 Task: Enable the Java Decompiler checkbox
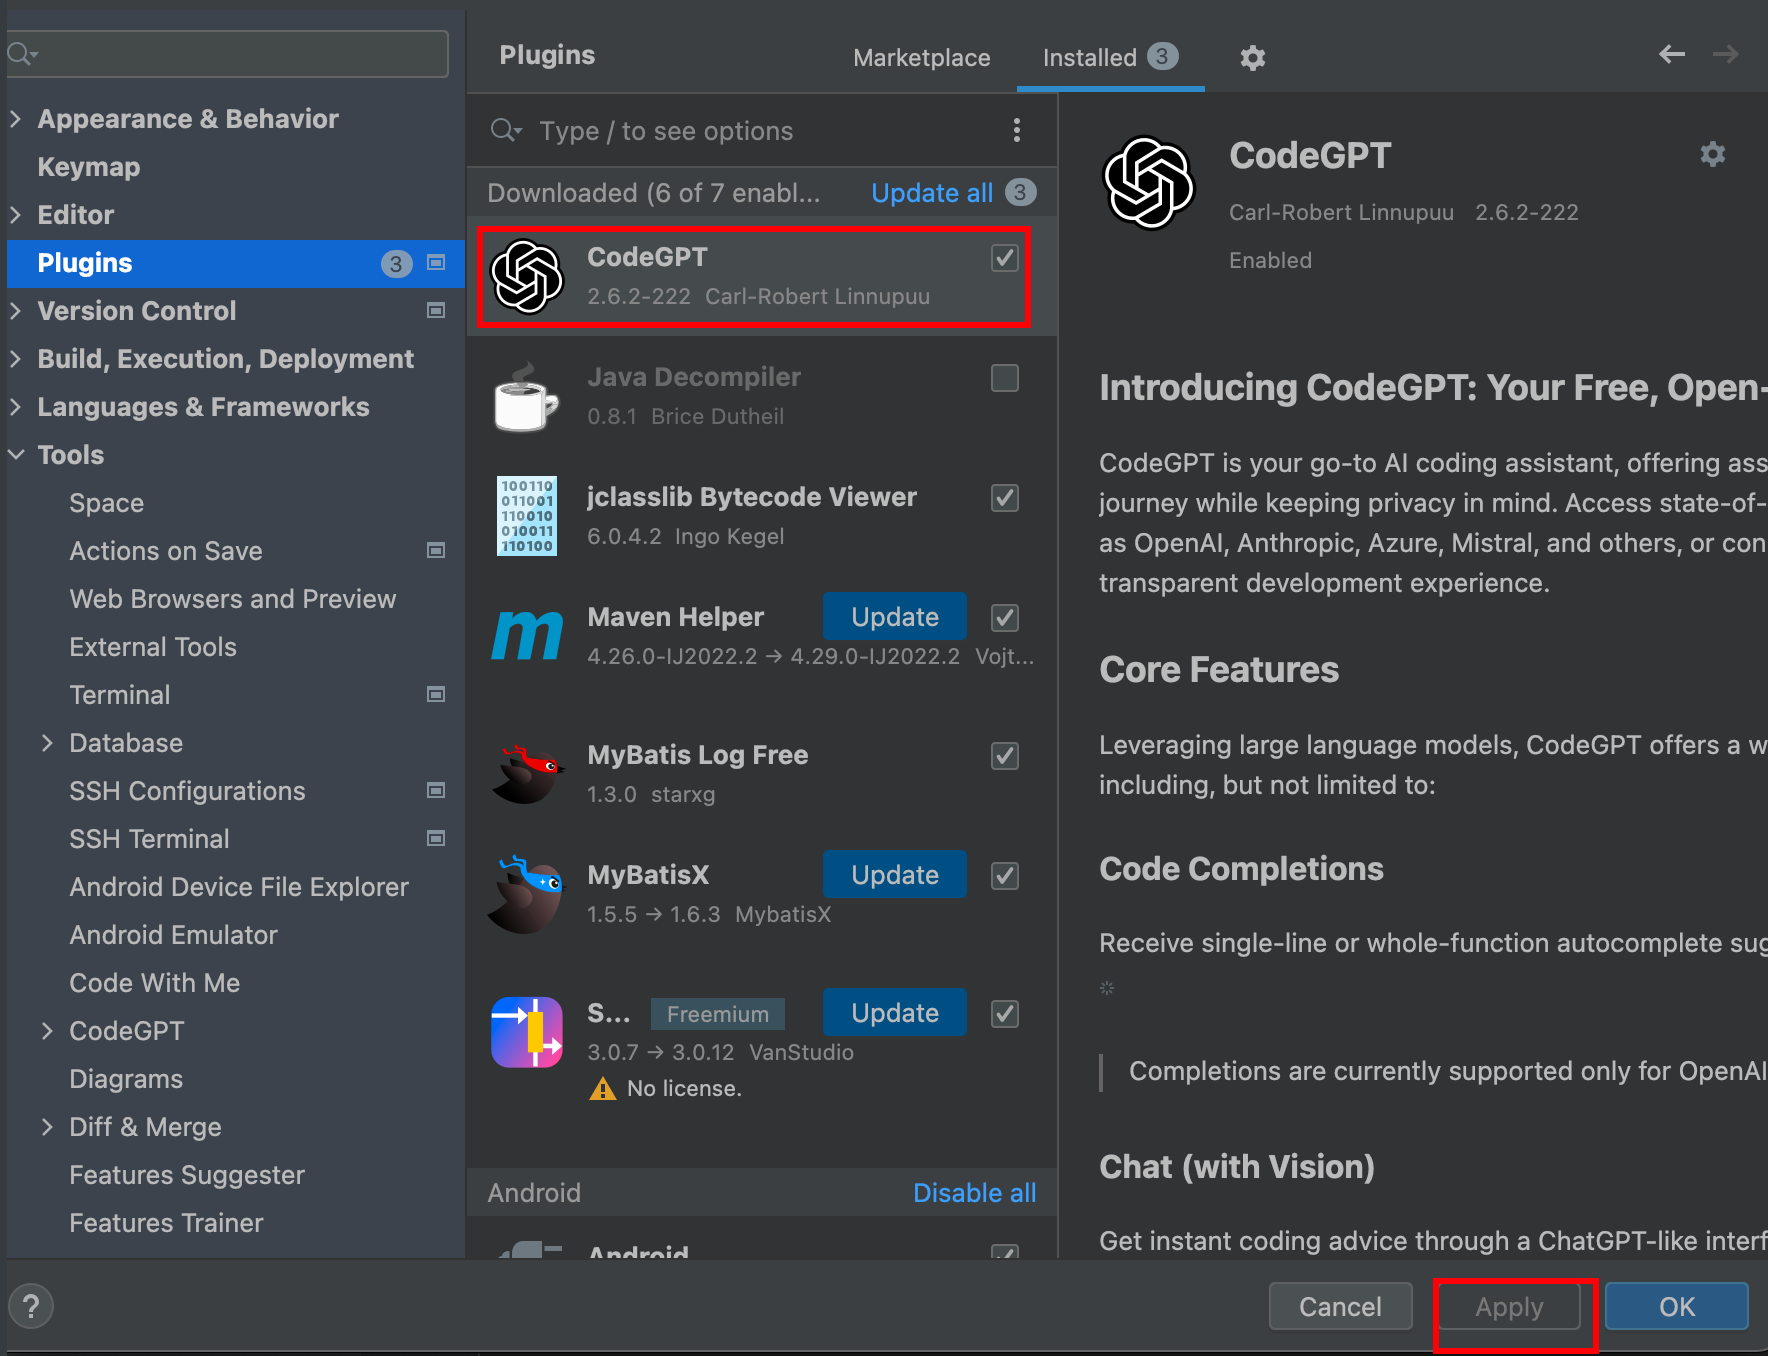click(x=1005, y=378)
